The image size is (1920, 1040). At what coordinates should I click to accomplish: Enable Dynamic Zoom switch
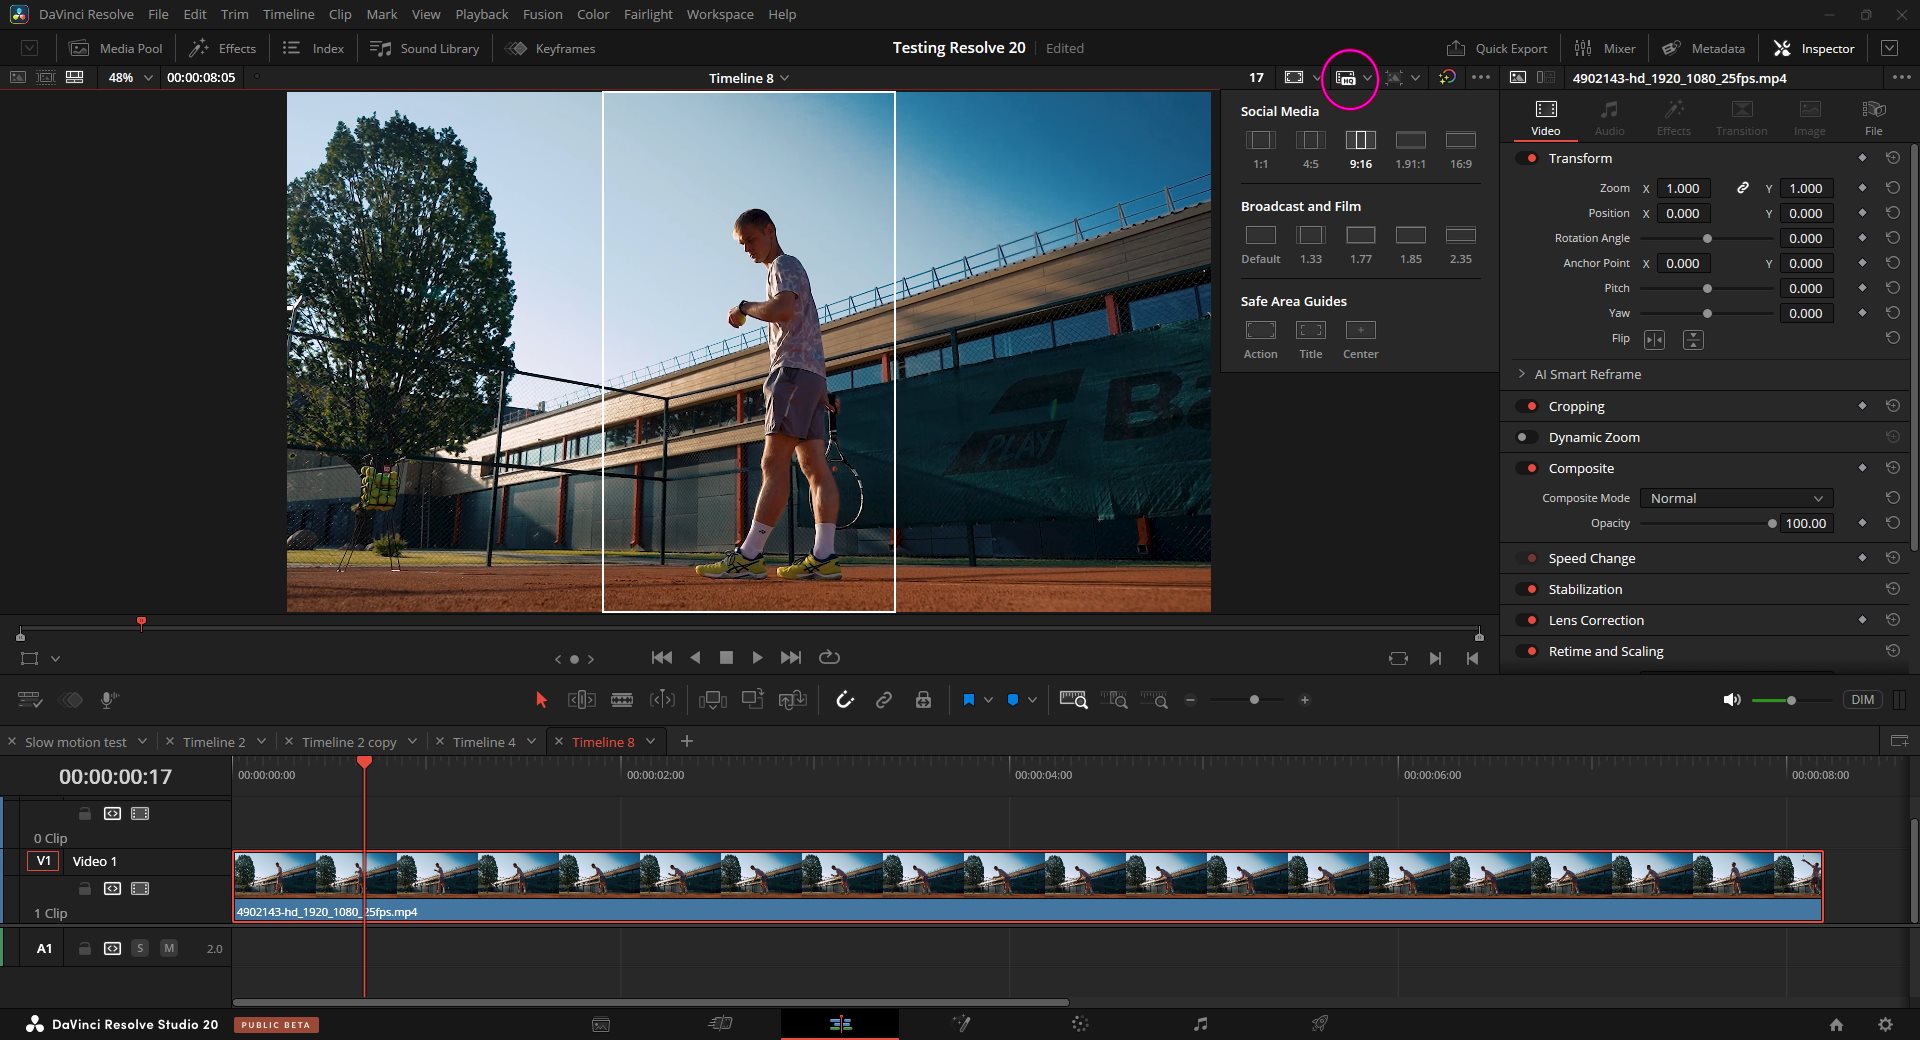(x=1527, y=437)
